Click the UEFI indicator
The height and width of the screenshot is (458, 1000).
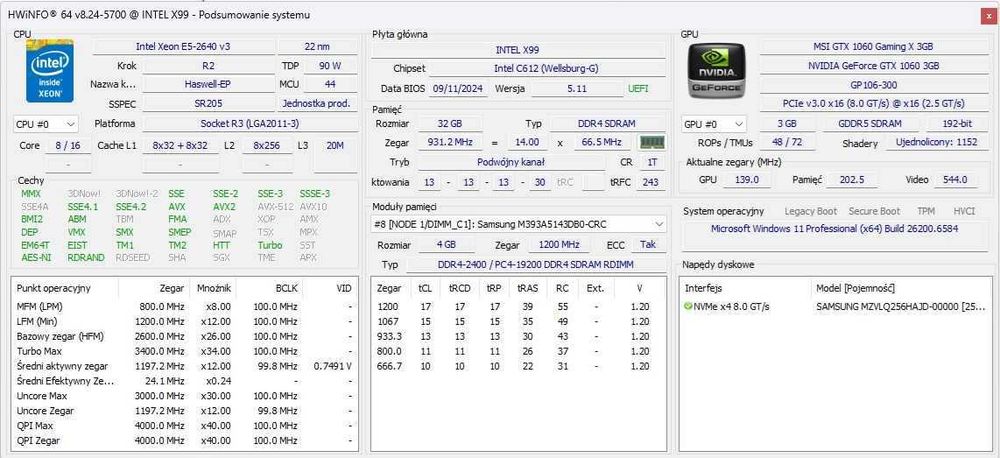click(638, 89)
